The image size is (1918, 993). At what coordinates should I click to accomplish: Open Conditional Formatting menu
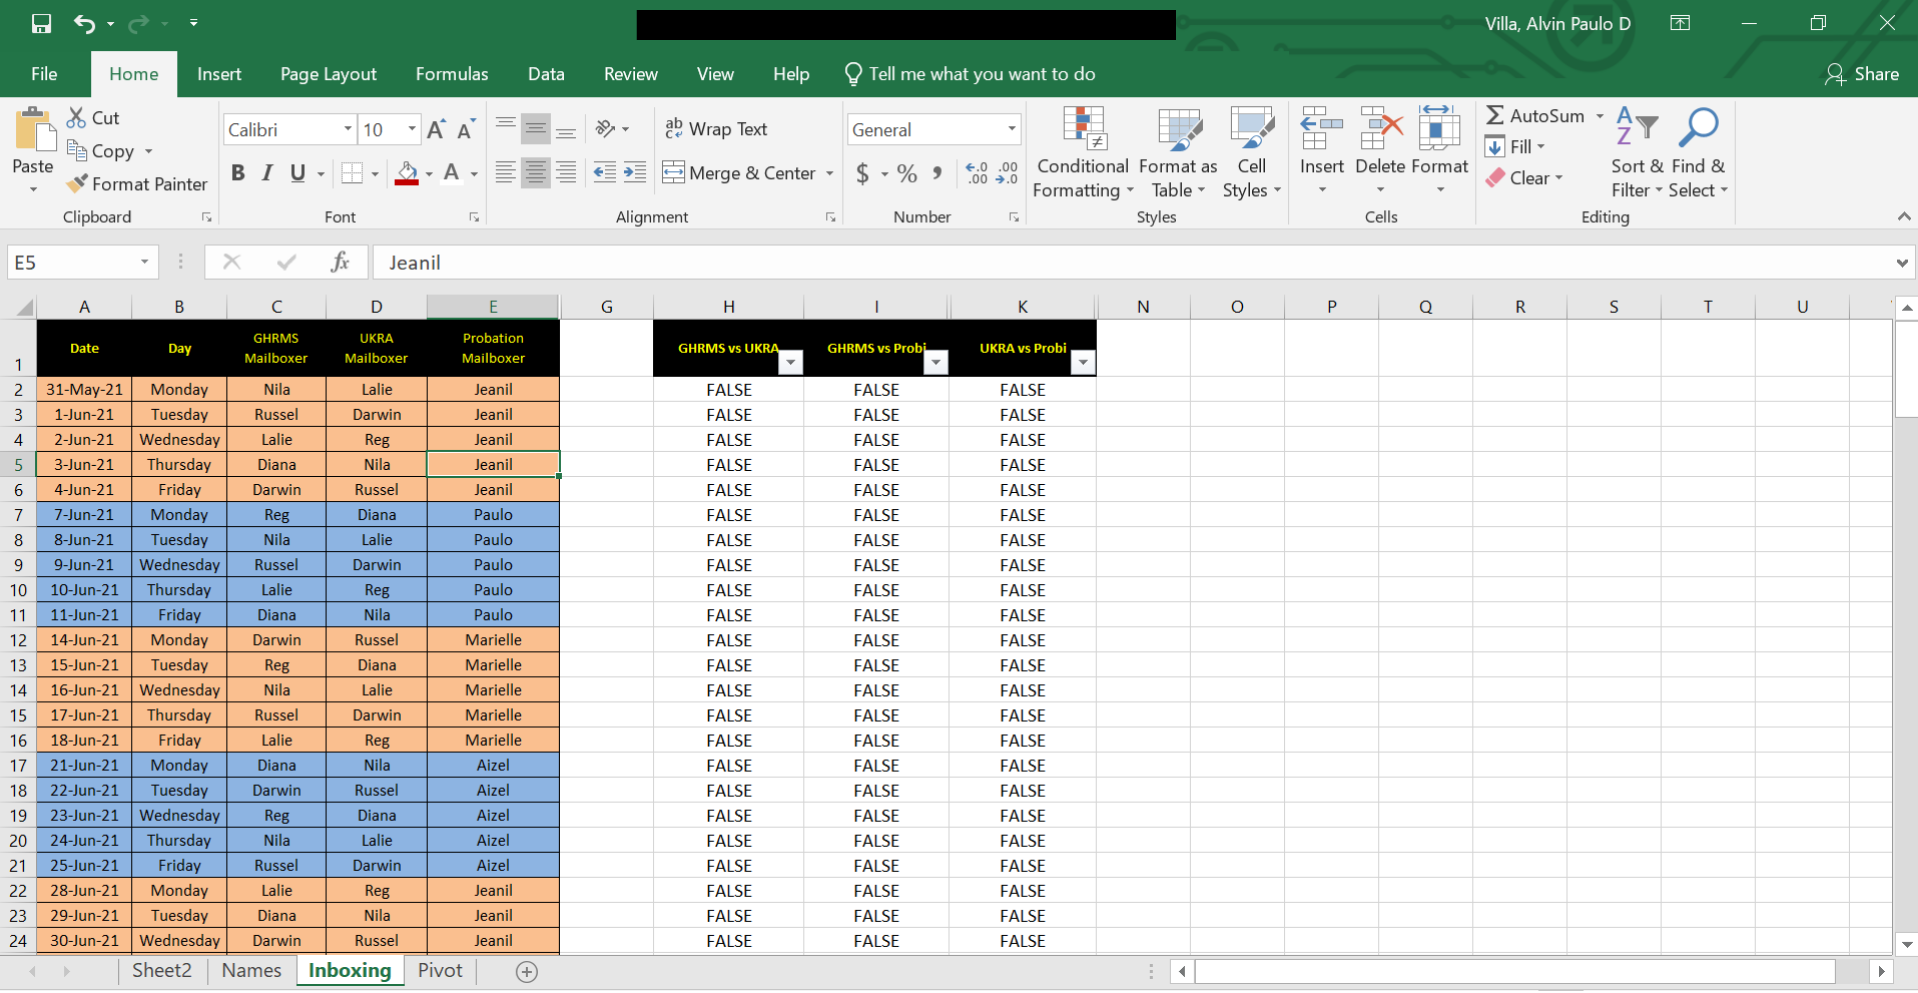click(1082, 153)
